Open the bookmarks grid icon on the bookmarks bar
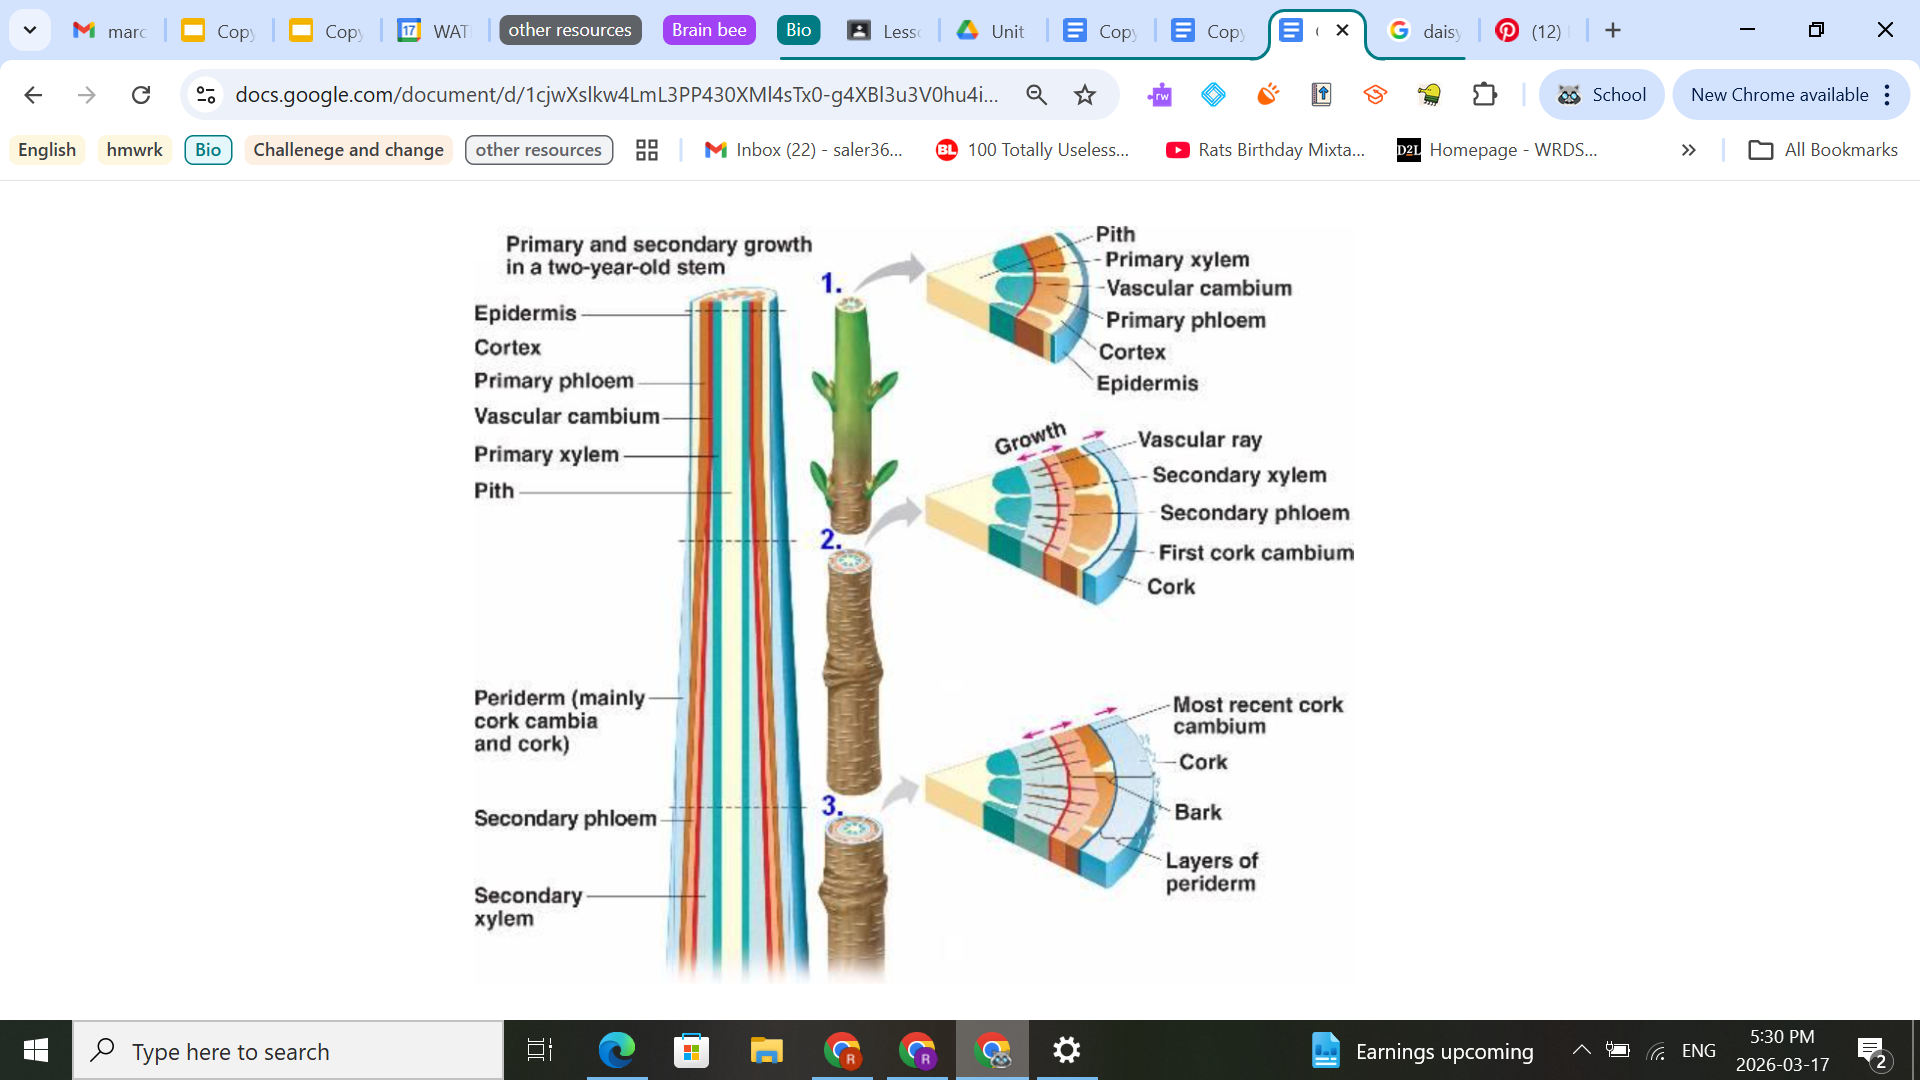 [646, 149]
